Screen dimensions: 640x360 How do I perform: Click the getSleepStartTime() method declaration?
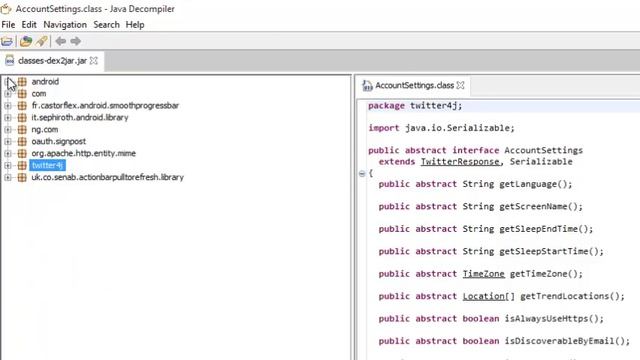pyautogui.click(x=491, y=251)
